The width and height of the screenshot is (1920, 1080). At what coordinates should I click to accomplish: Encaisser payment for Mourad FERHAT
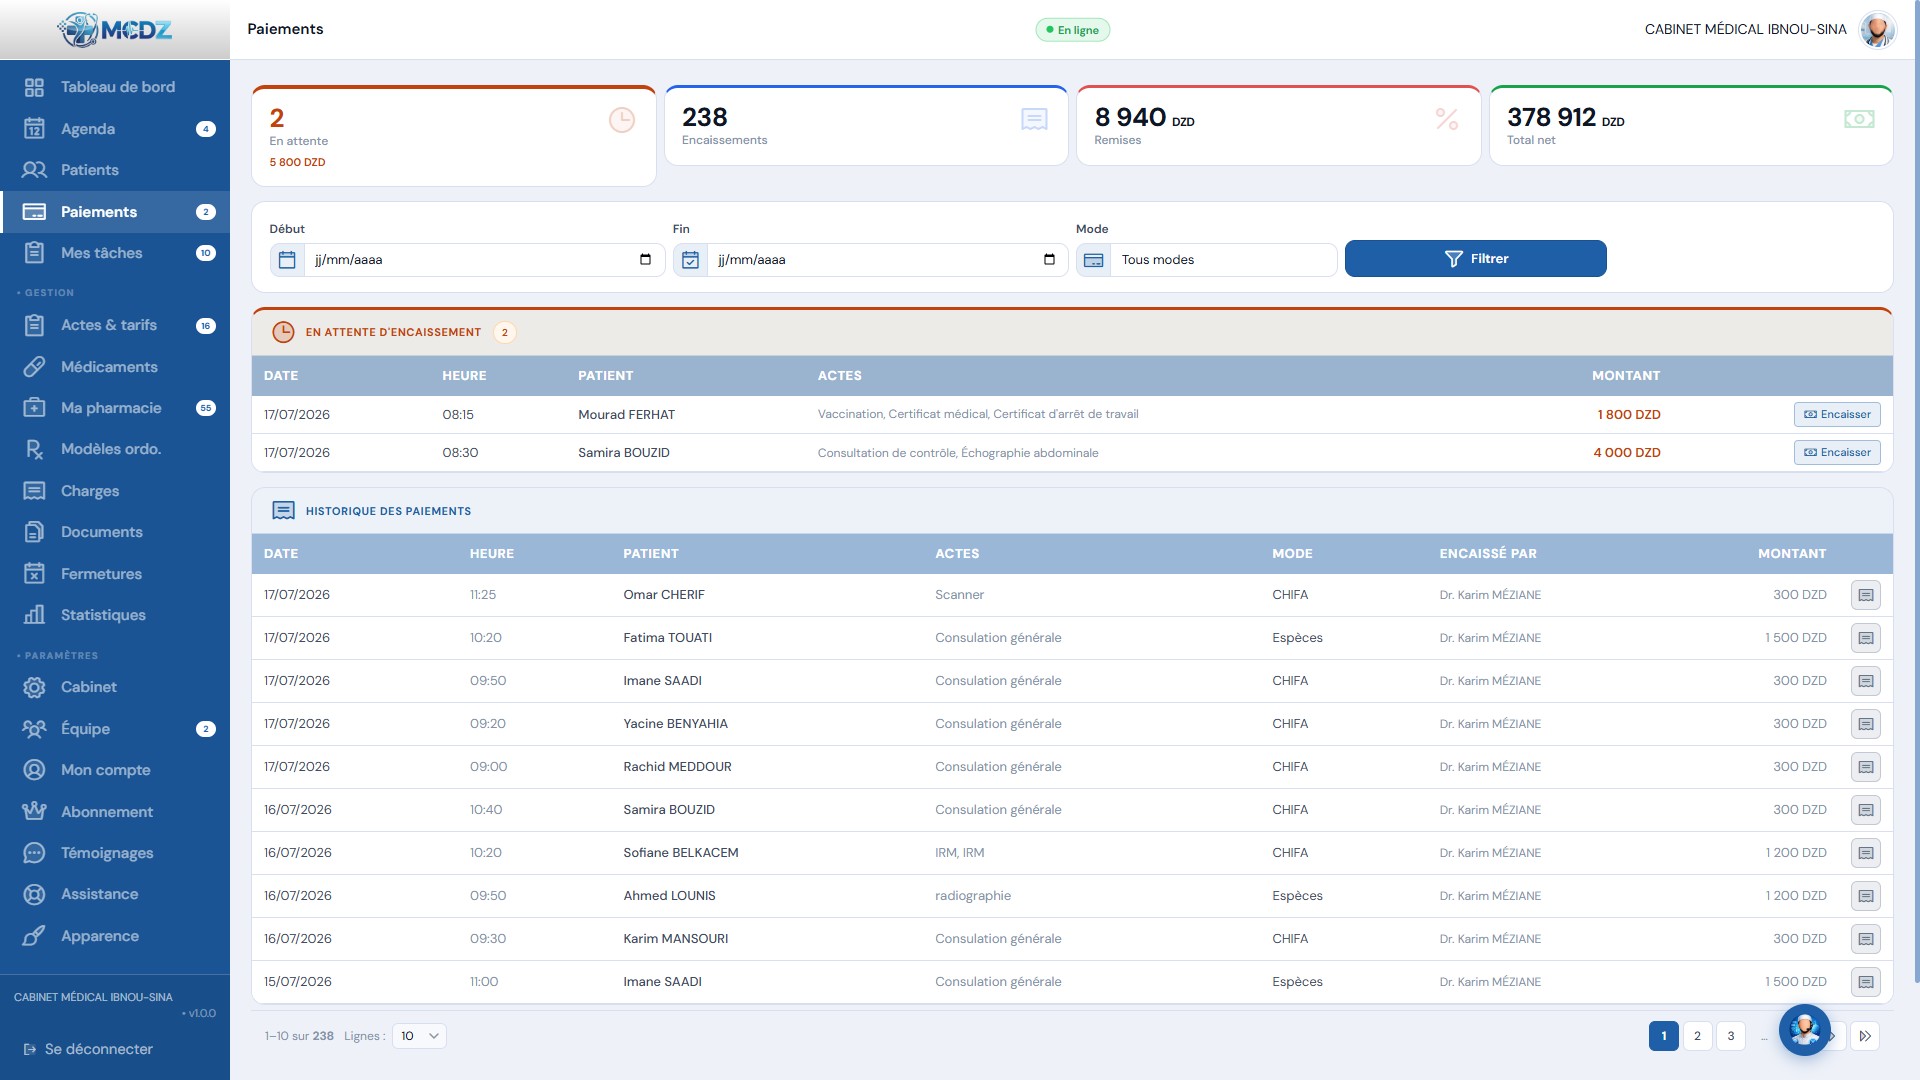click(x=1837, y=415)
